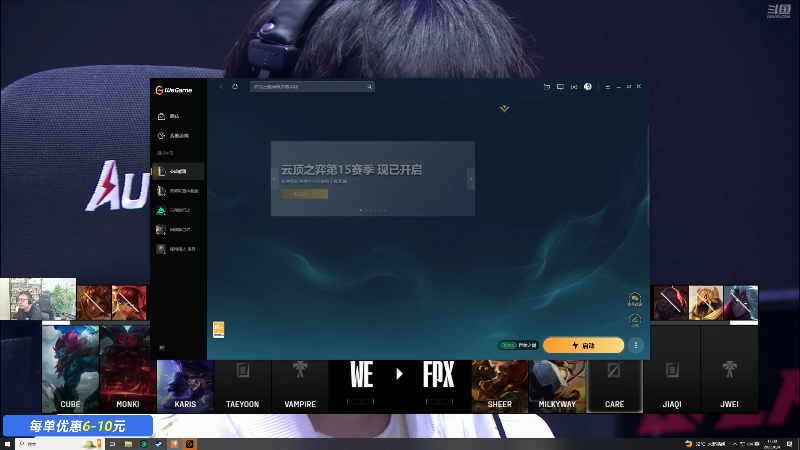
Task: Click the magnifier icon in the search box
Action: (370, 87)
